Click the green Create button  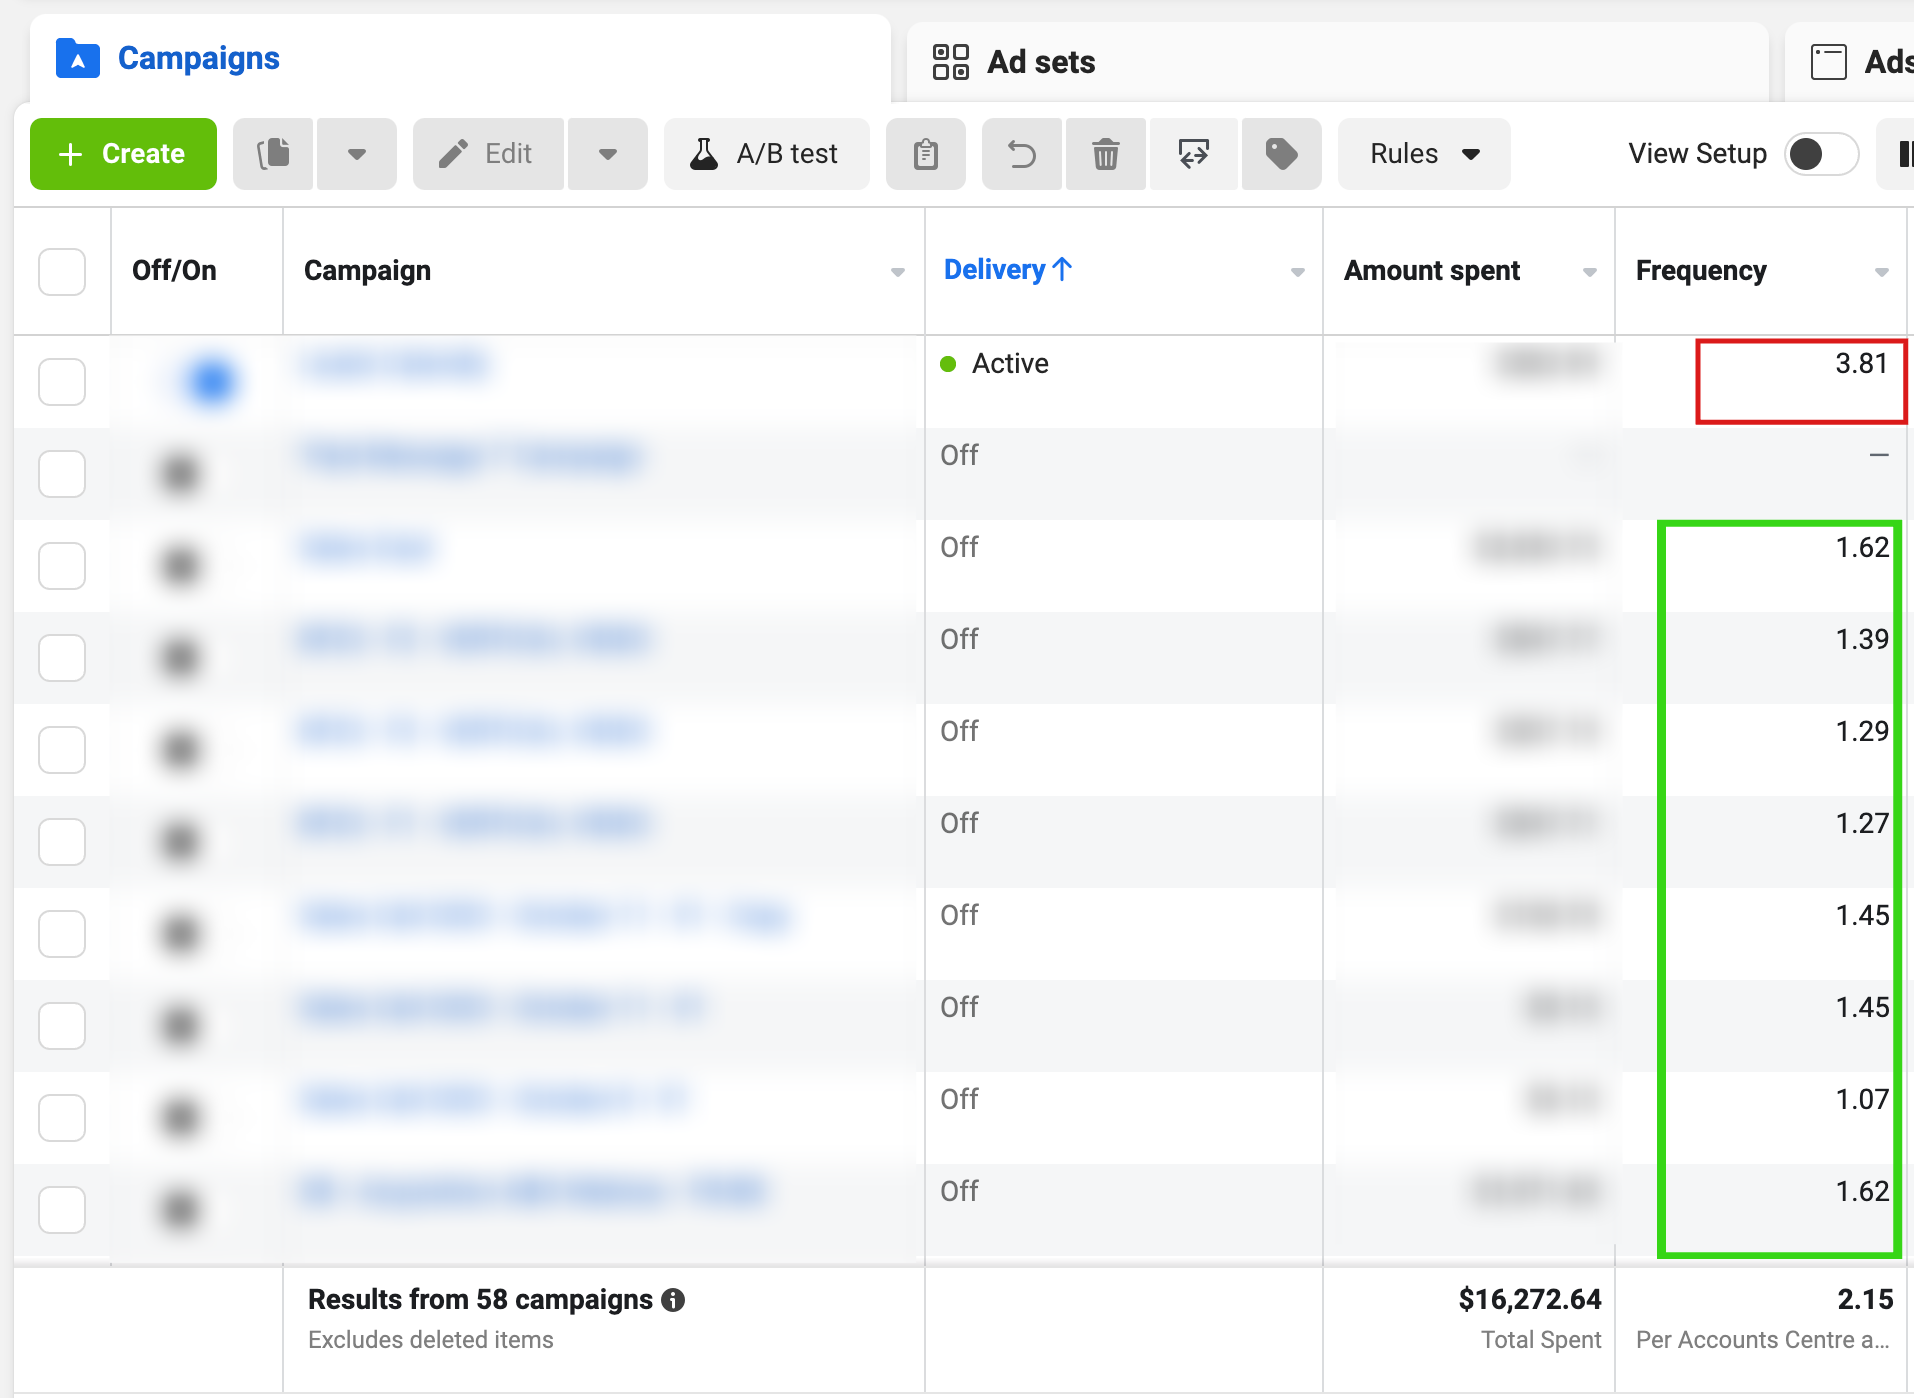pyautogui.click(x=123, y=154)
